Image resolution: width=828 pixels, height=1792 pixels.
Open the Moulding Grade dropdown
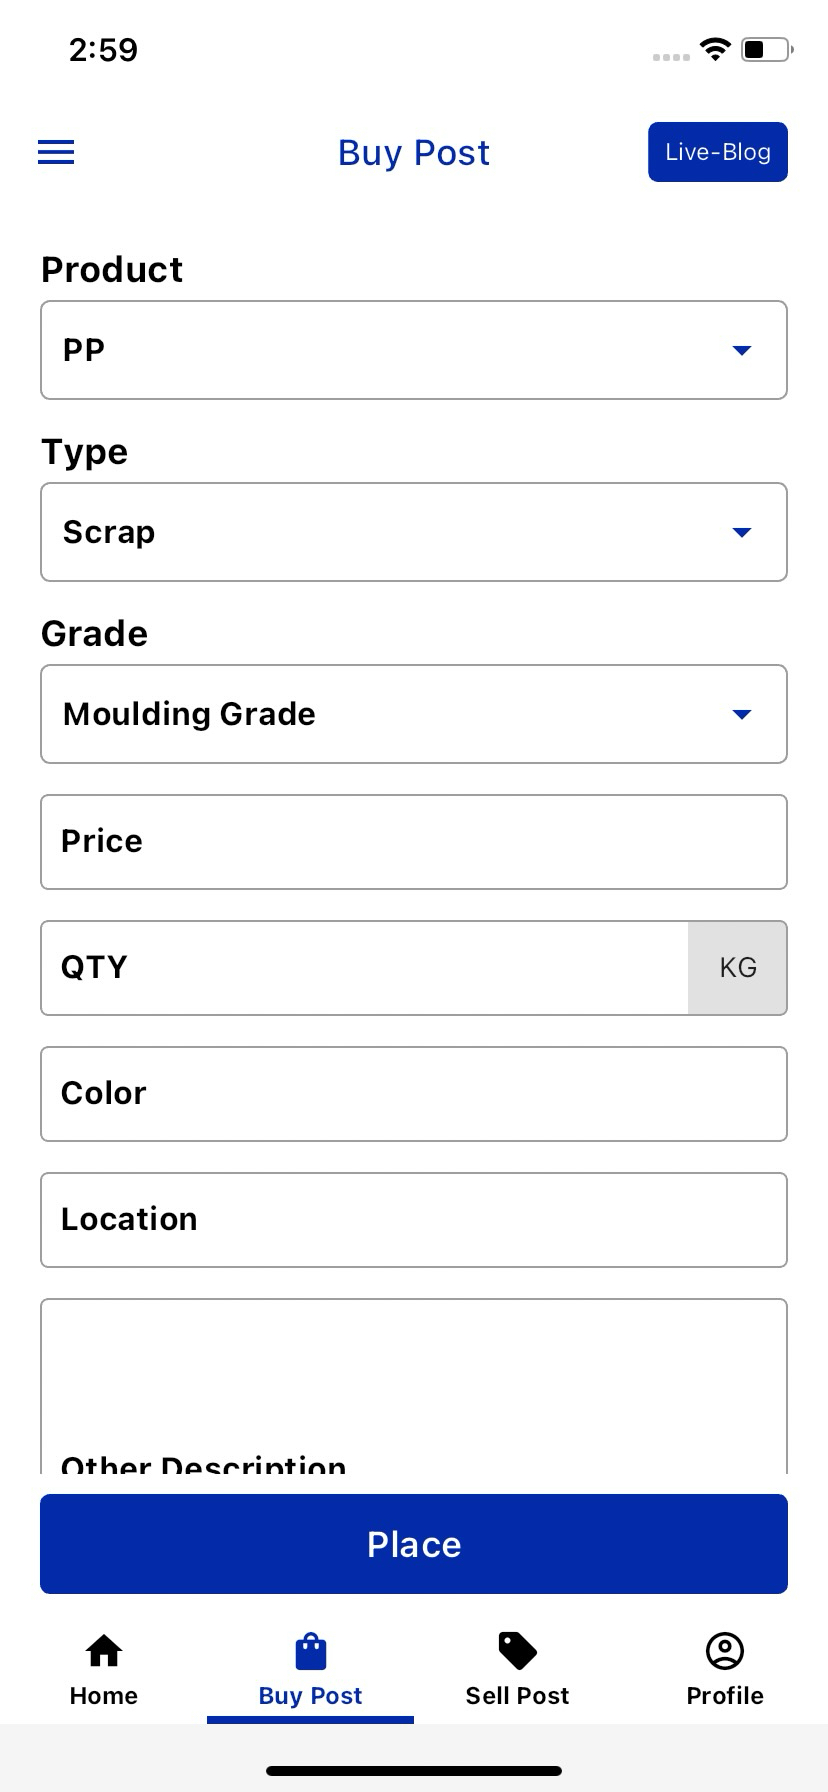point(414,714)
